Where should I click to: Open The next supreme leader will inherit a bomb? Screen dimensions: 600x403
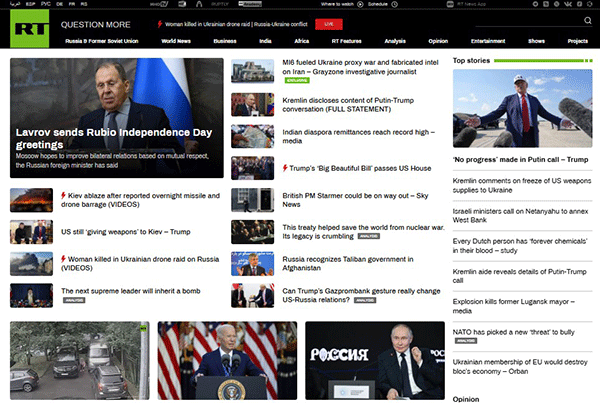(x=130, y=291)
